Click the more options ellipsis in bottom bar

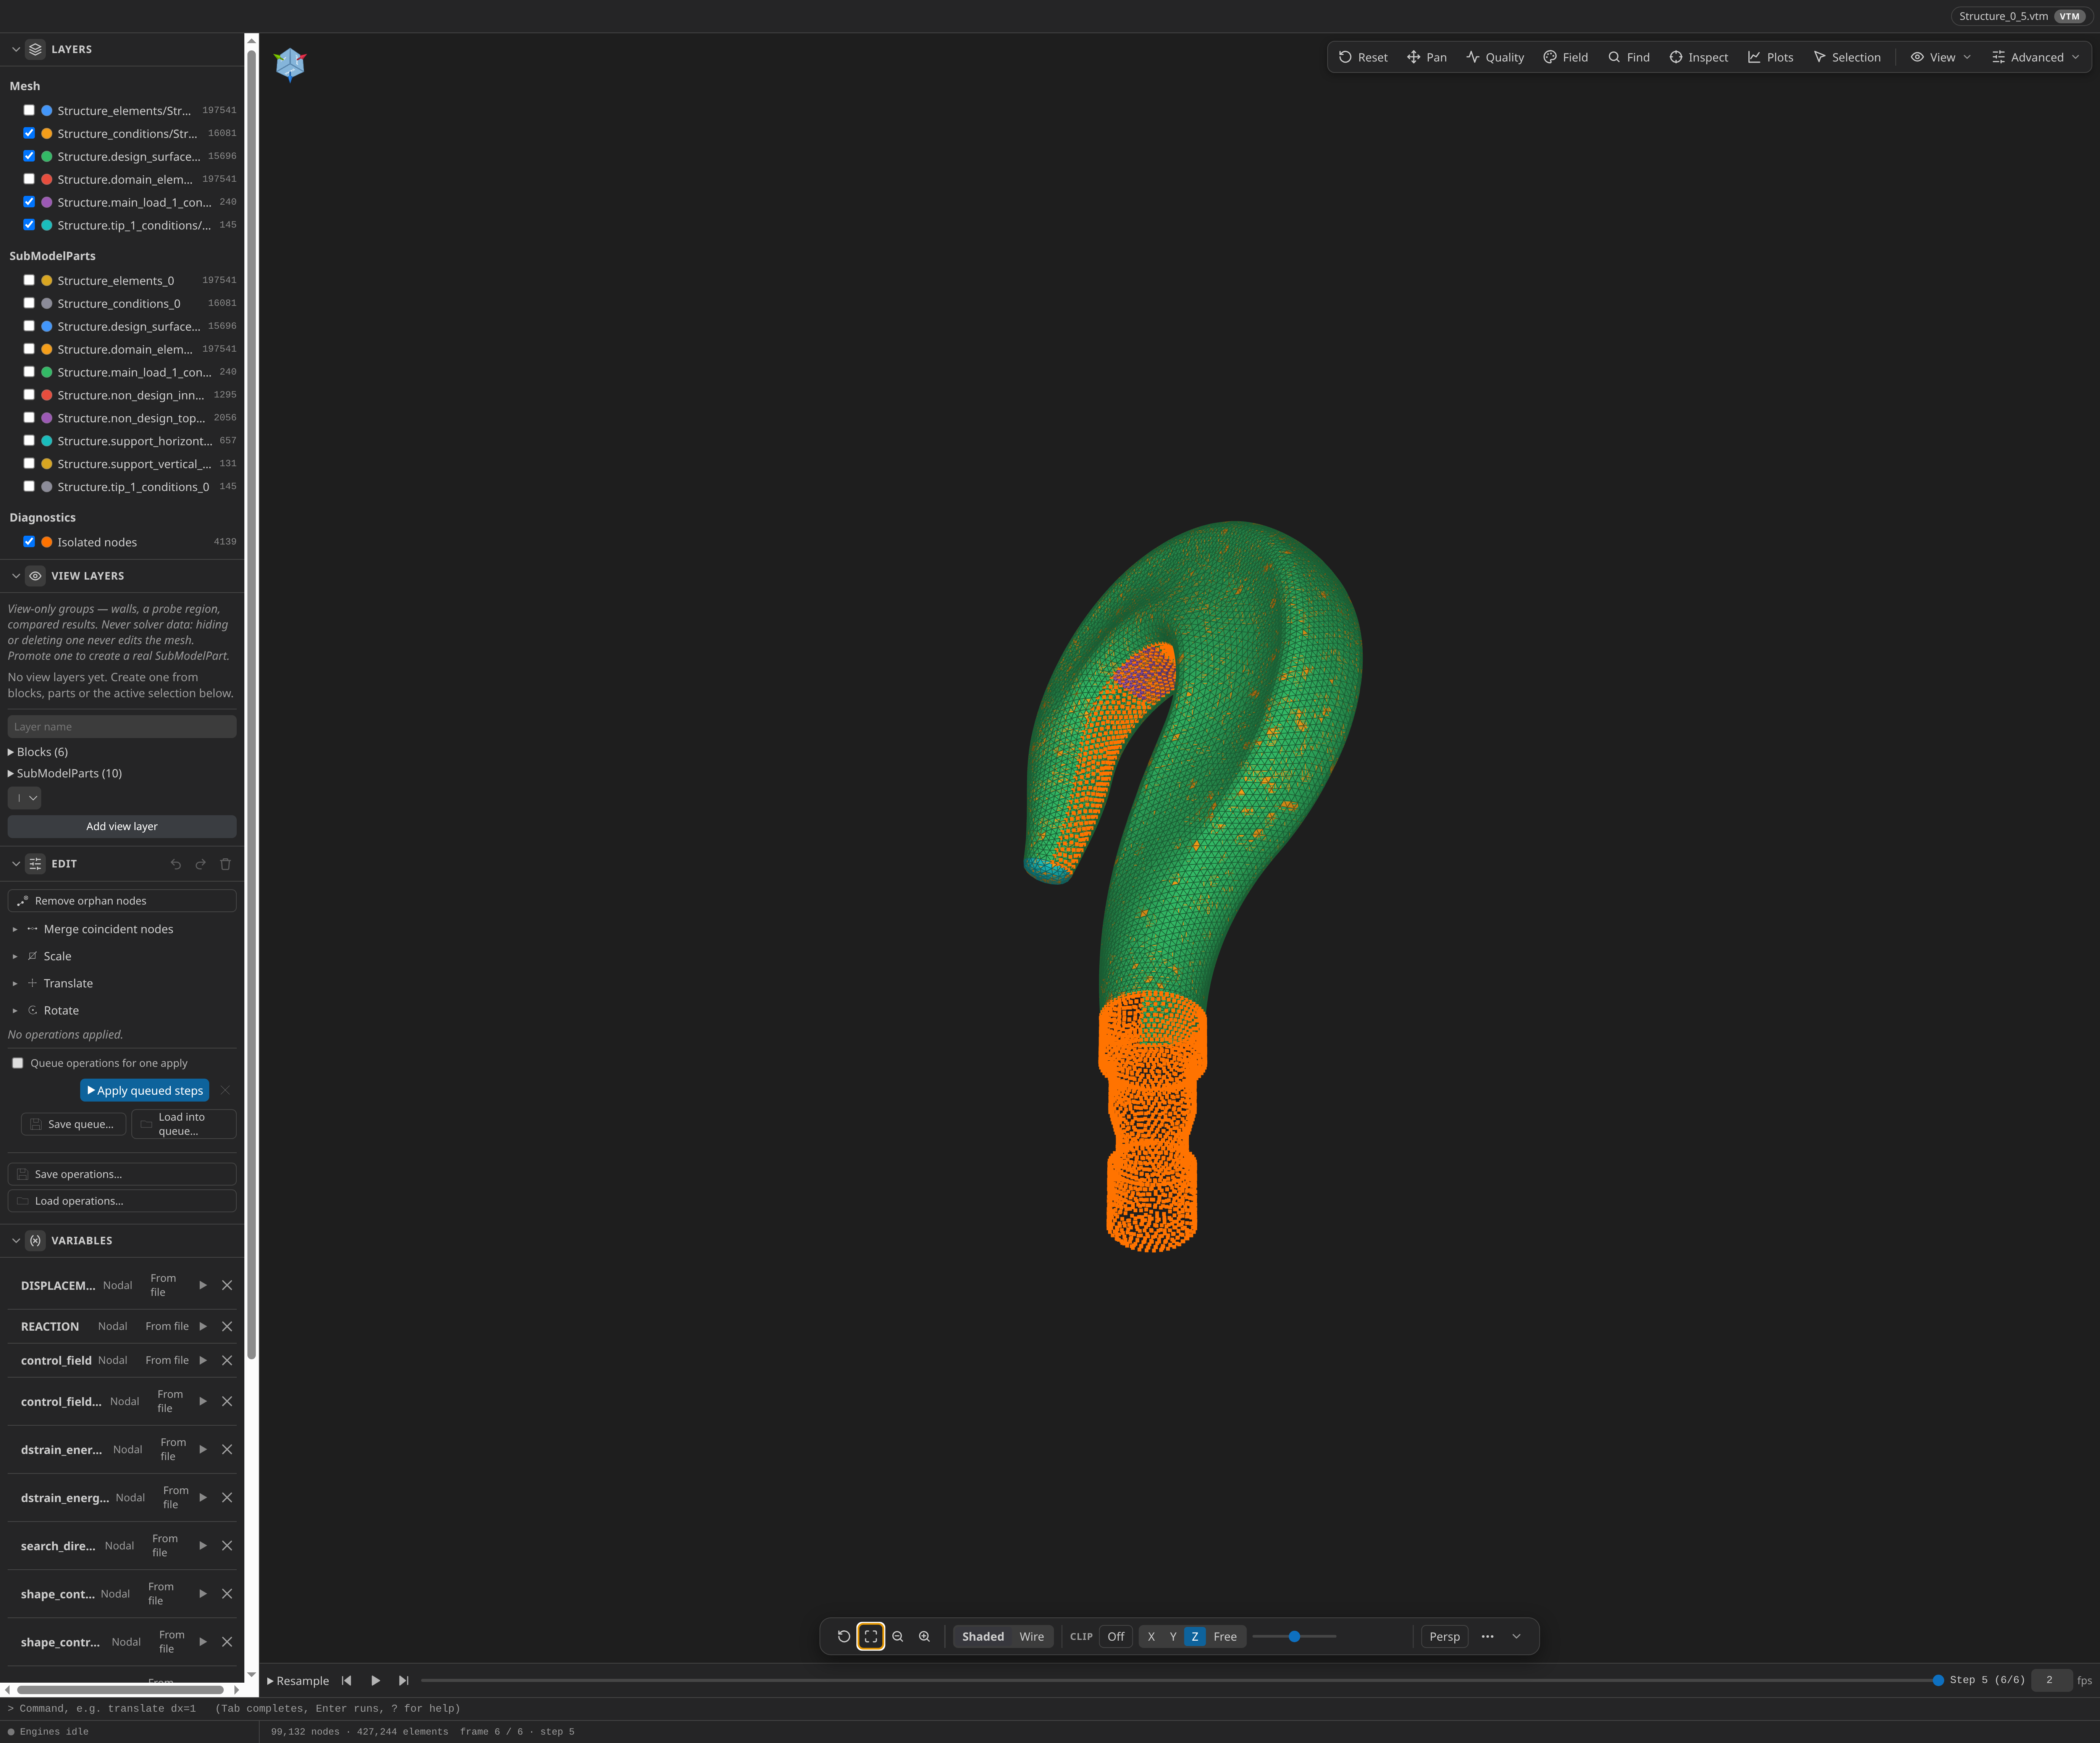[1487, 1636]
